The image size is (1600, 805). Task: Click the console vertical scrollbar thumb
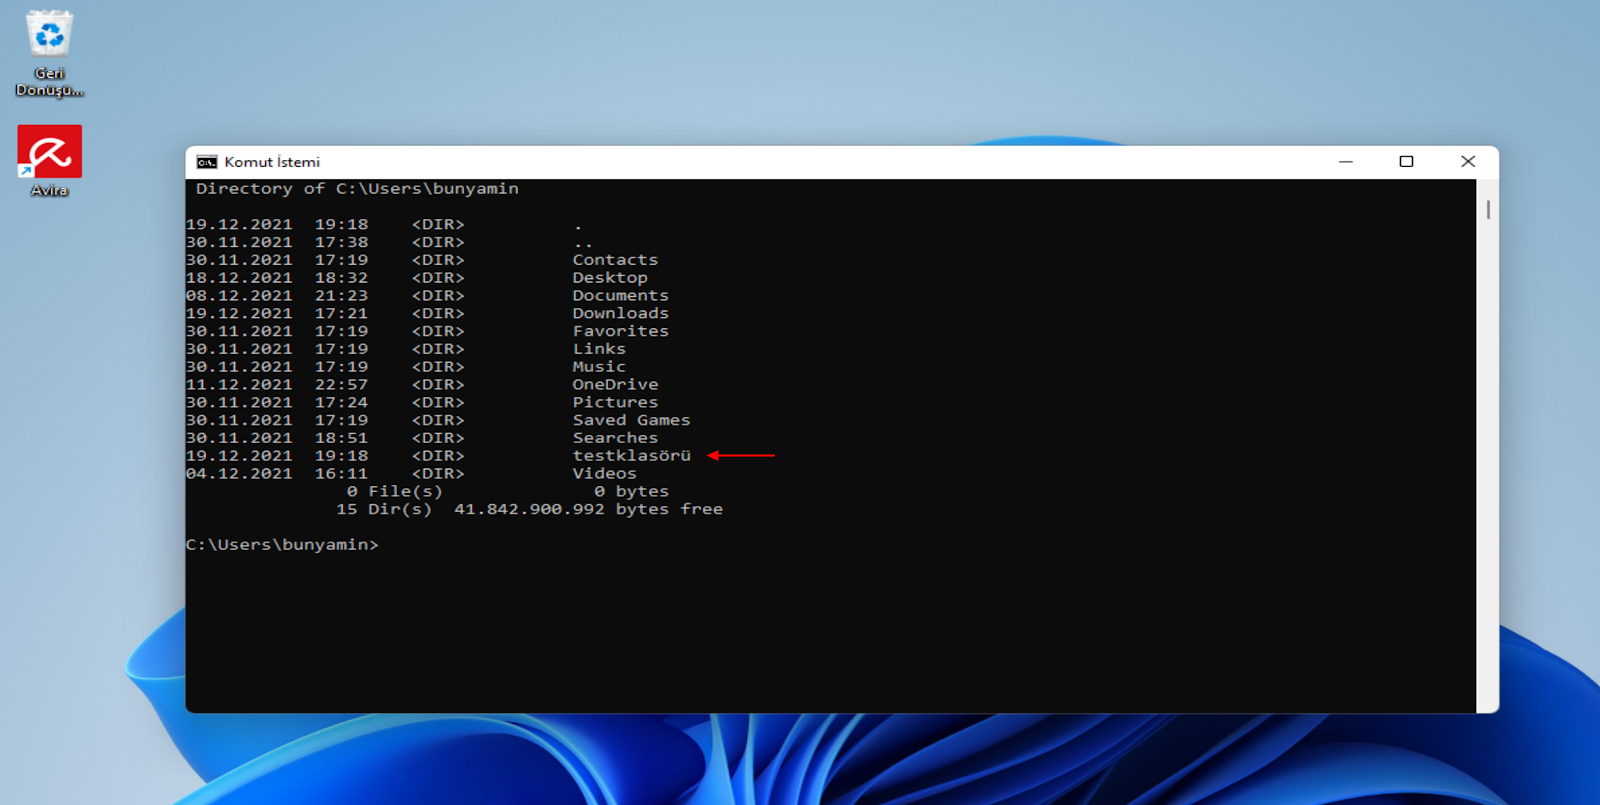[1488, 209]
